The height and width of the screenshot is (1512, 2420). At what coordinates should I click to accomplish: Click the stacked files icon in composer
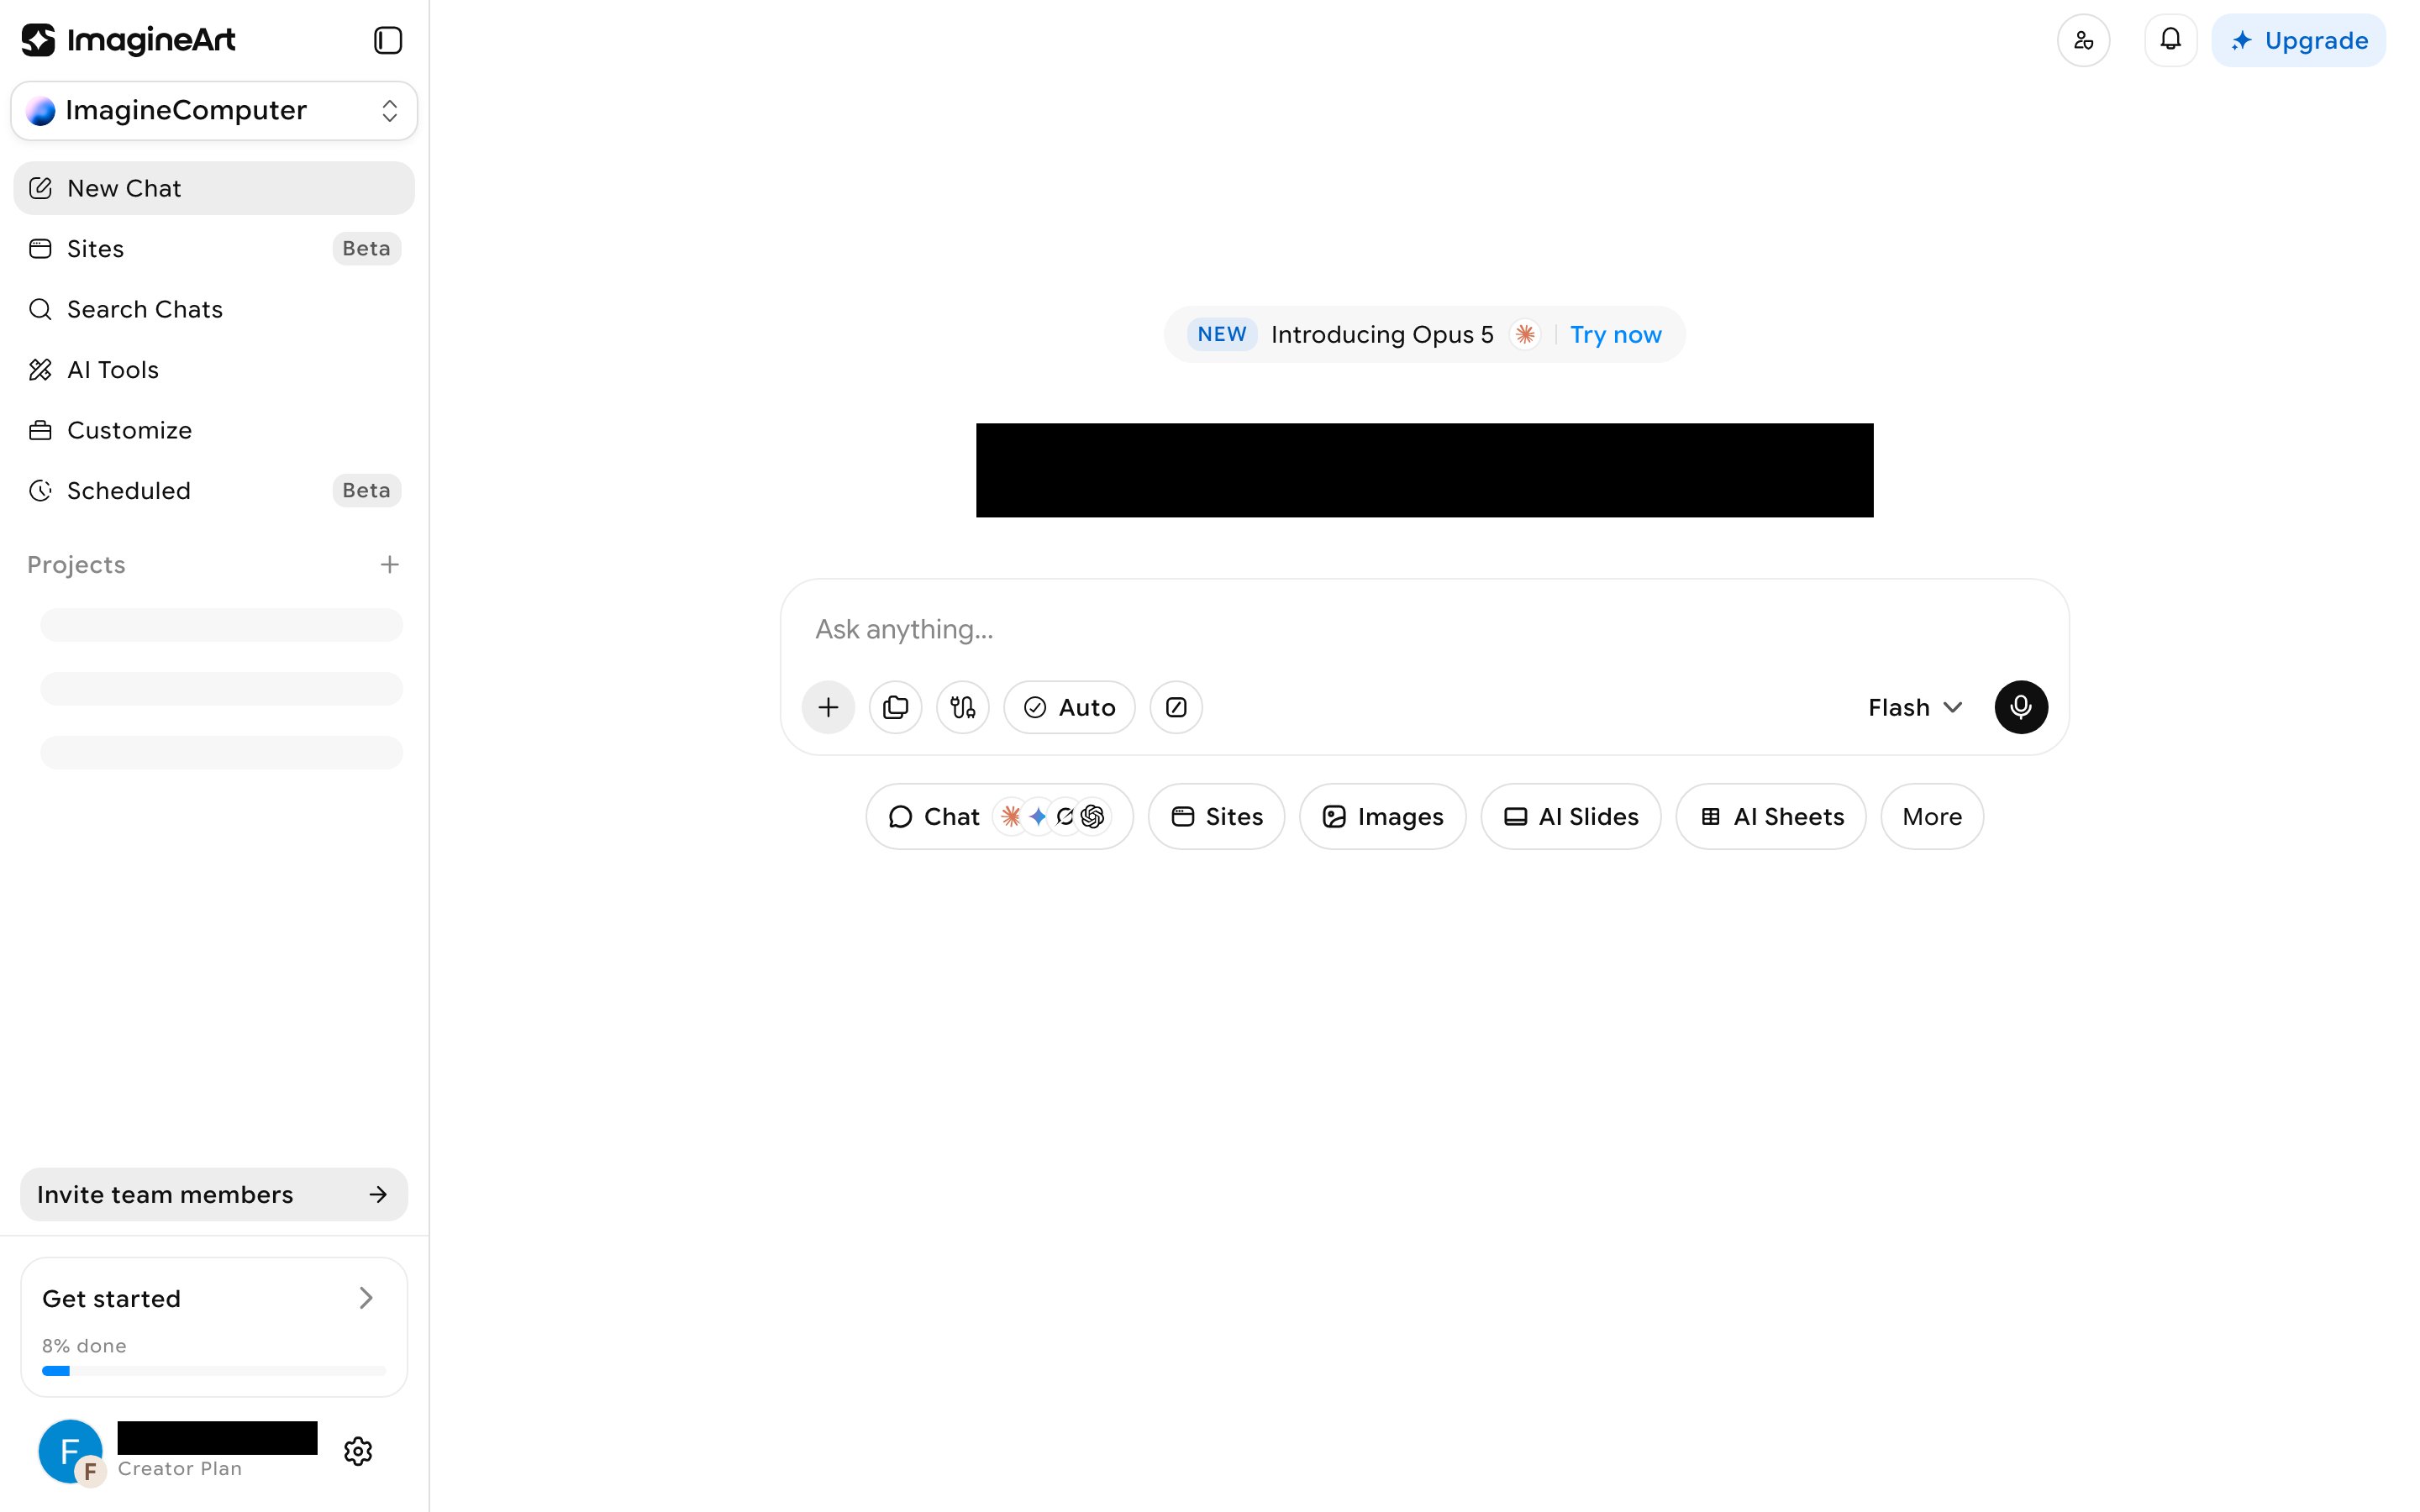click(895, 707)
